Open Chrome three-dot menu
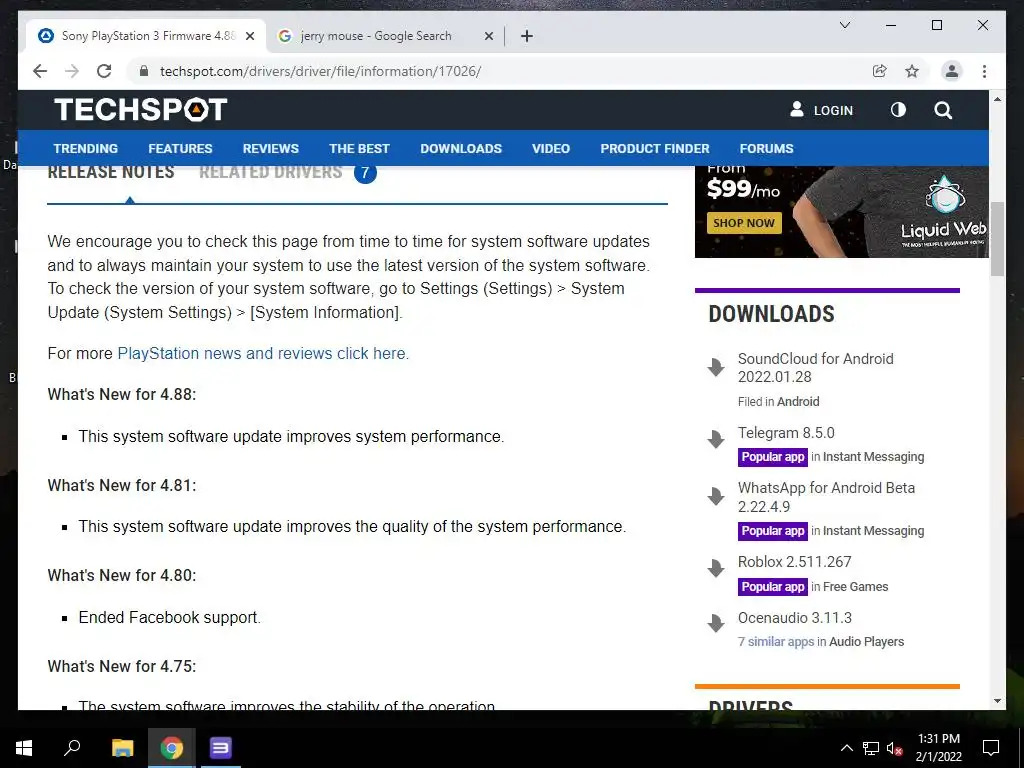This screenshot has width=1024, height=768. tap(984, 71)
